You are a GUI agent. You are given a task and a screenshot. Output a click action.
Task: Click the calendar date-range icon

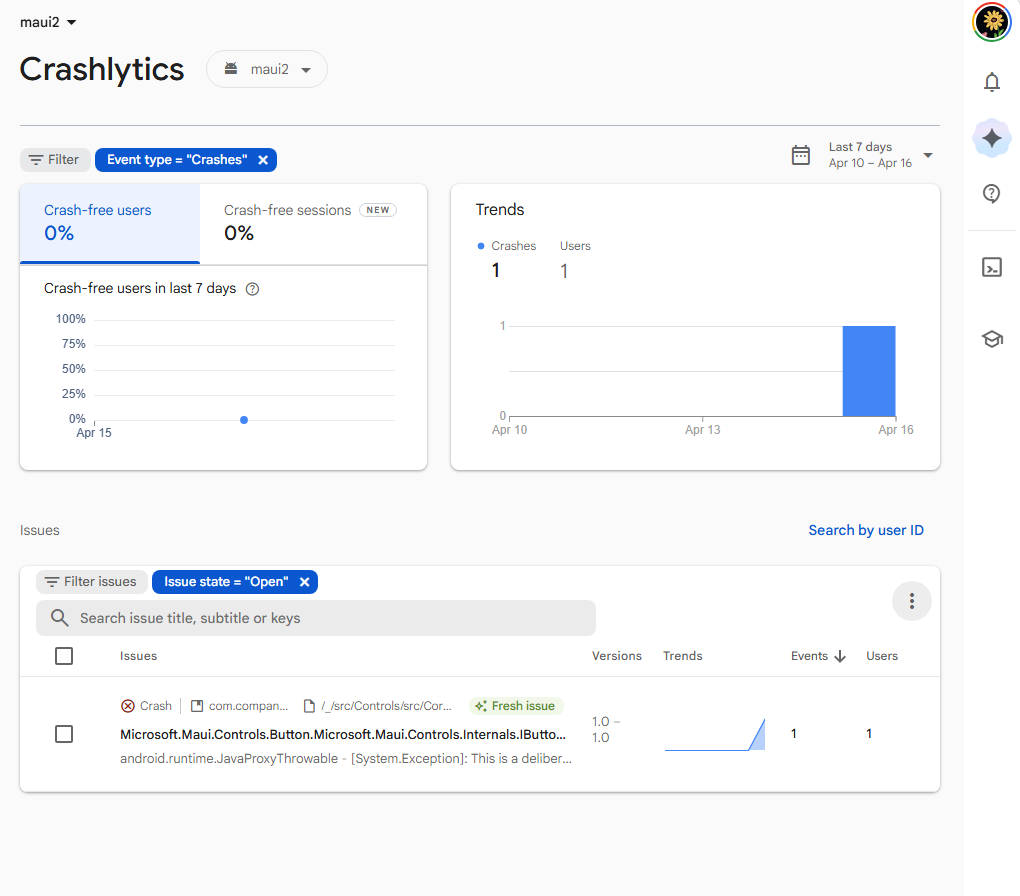[x=800, y=155]
